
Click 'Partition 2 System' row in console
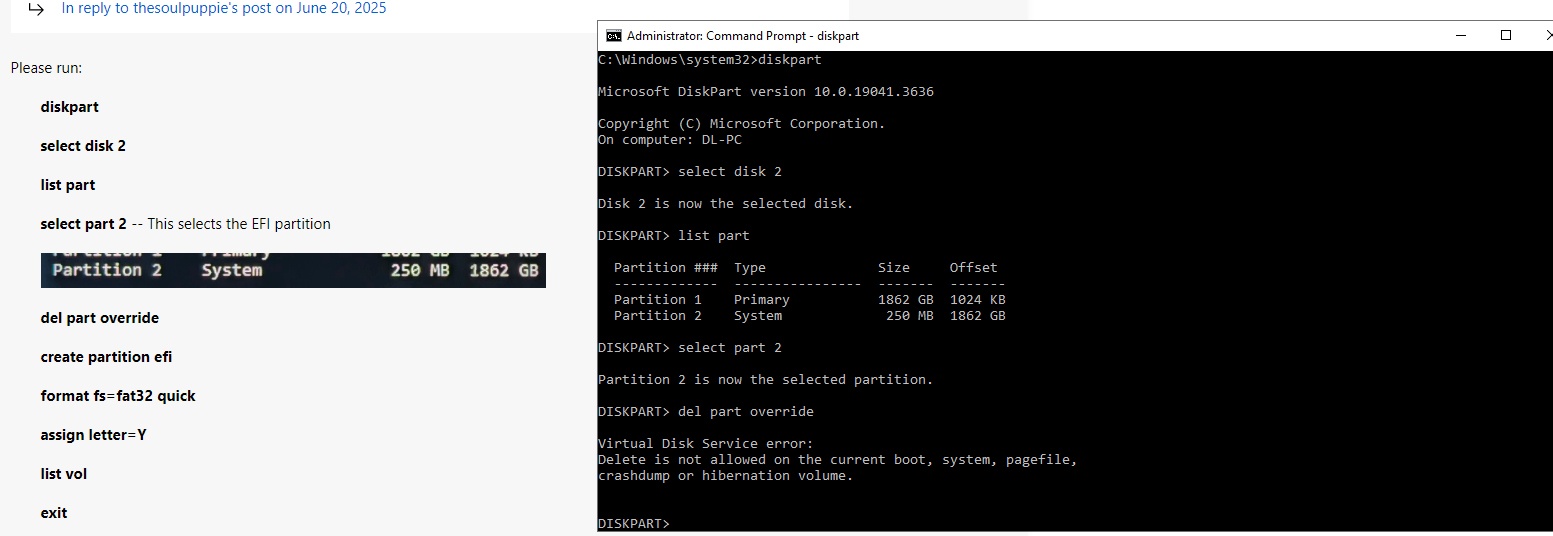[810, 316]
